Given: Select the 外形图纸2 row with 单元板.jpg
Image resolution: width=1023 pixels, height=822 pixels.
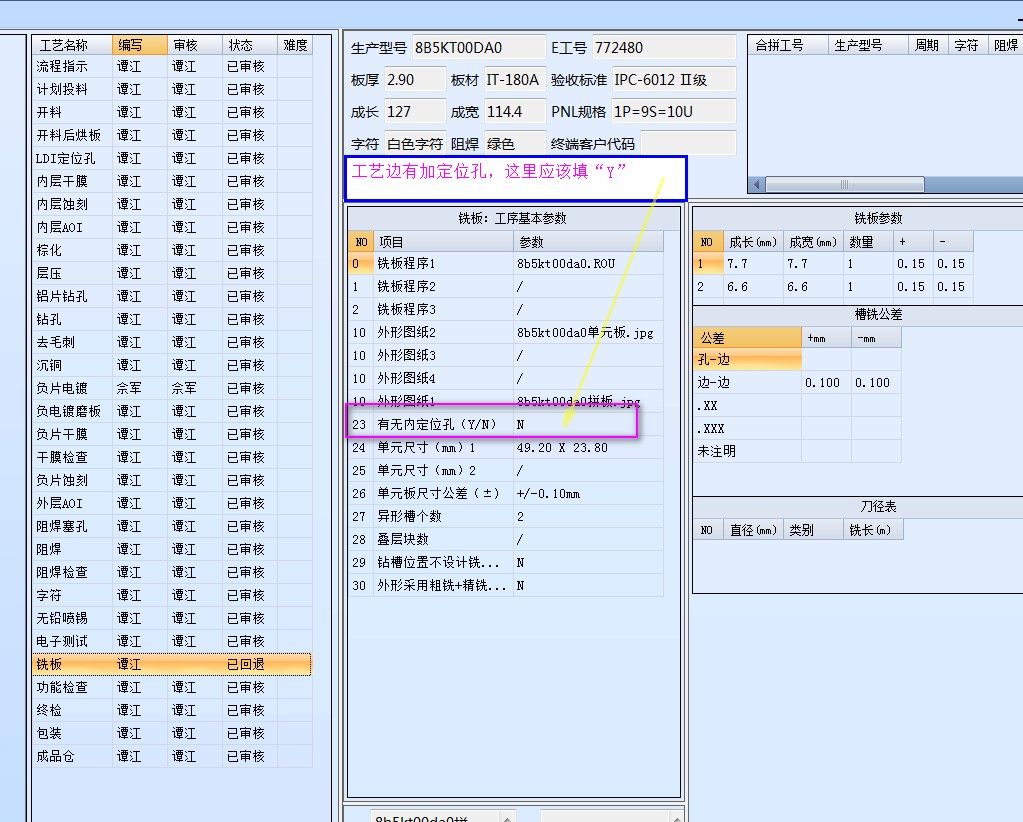Looking at the screenshot, I should pos(506,333).
